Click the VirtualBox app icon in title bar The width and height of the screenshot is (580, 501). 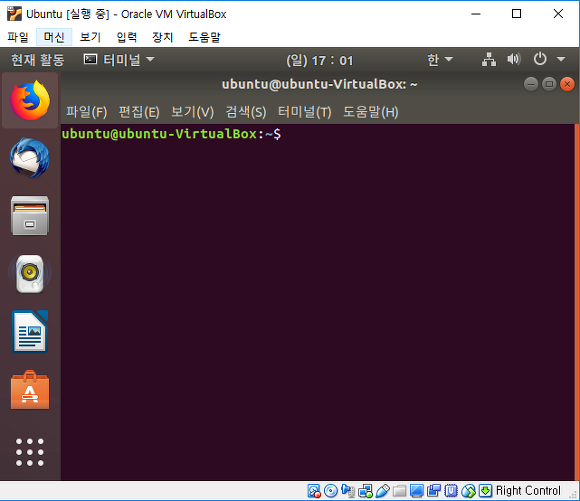(x=14, y=14)
